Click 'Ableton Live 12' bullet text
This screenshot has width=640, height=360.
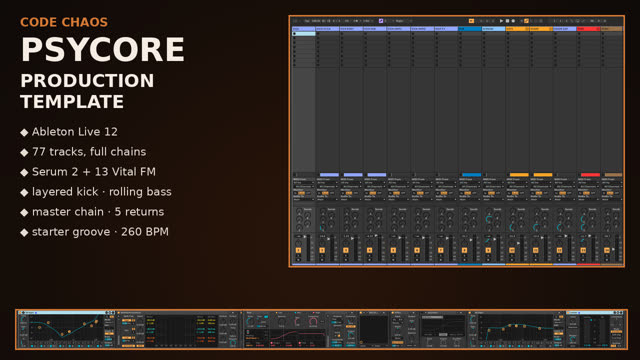(75, 132)
